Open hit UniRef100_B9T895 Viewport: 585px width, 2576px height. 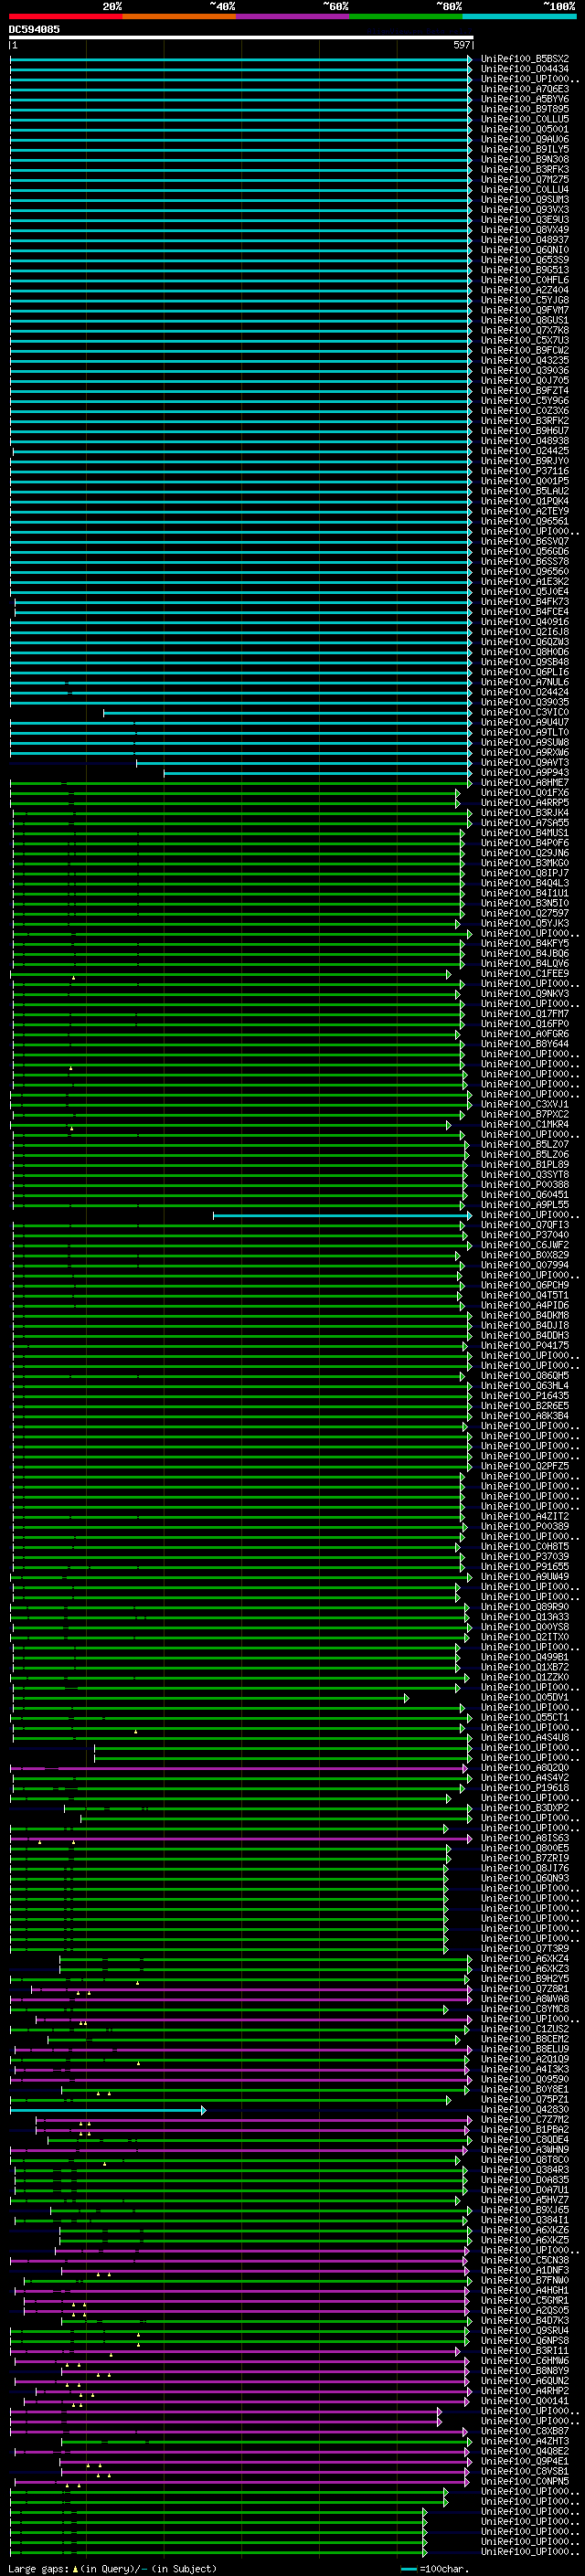(x=525, y=109)
